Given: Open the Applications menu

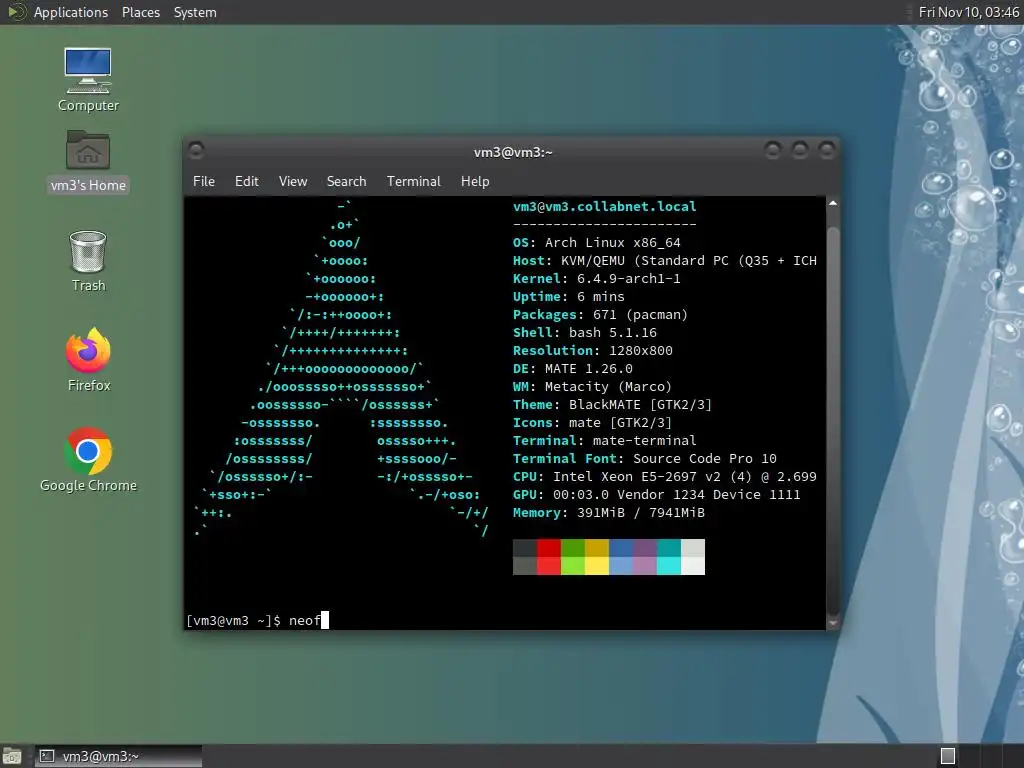Looking at the screenshot, I should (71, 12).
